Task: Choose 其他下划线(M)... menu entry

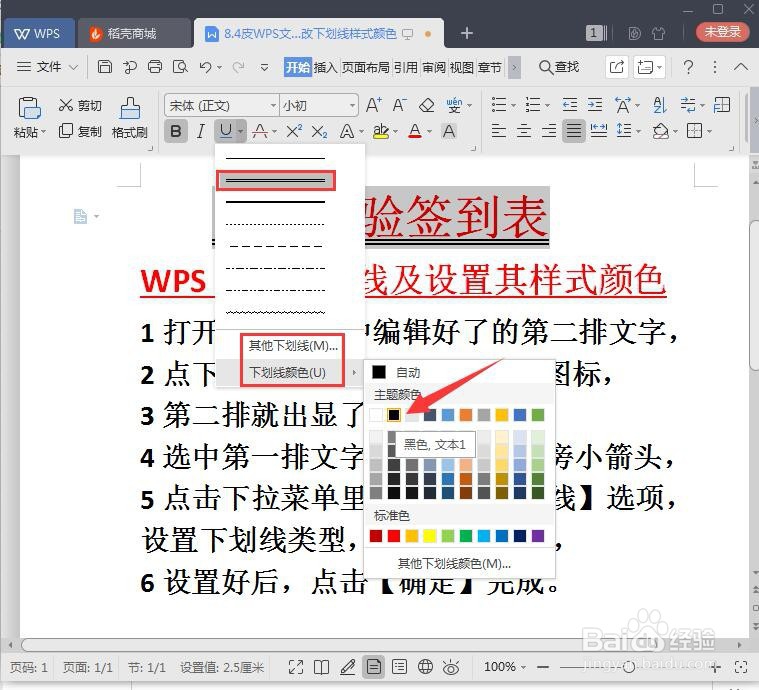Action: click(293, 346)
